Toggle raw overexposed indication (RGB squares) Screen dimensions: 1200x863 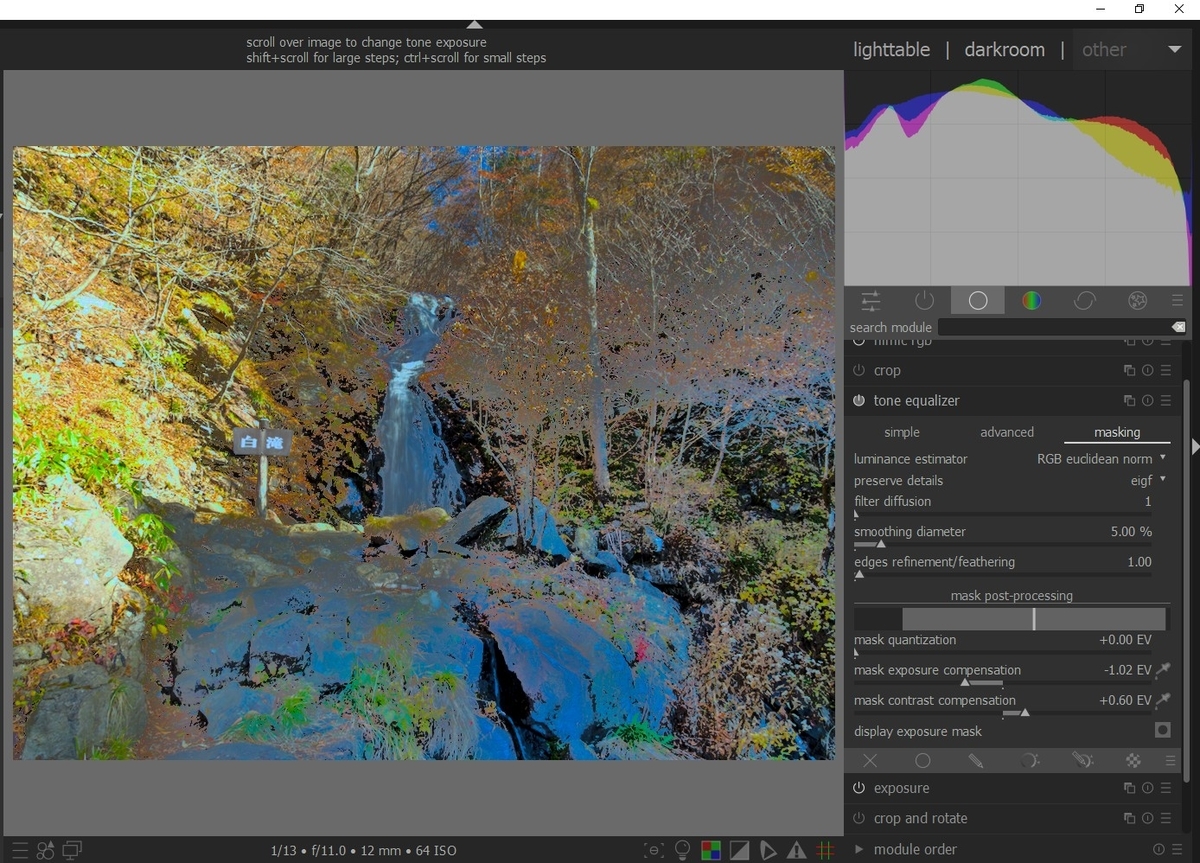[711, 850]
